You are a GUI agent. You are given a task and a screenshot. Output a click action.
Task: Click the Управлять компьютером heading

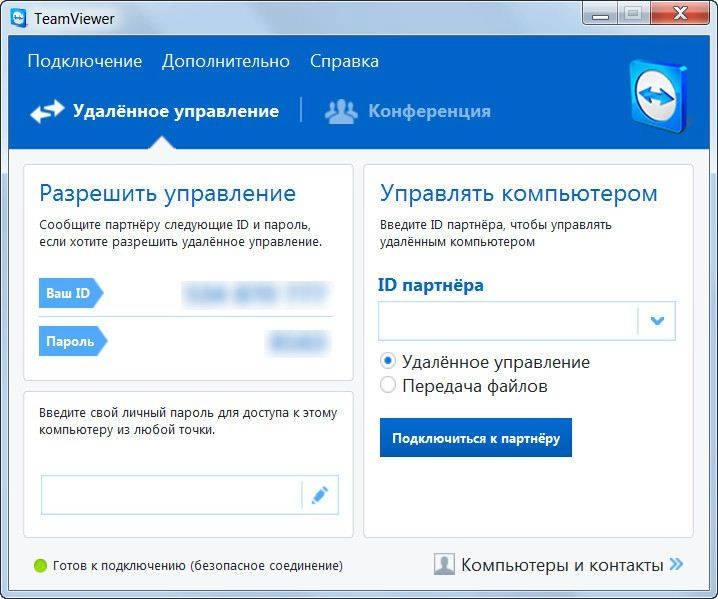point(519,194)
